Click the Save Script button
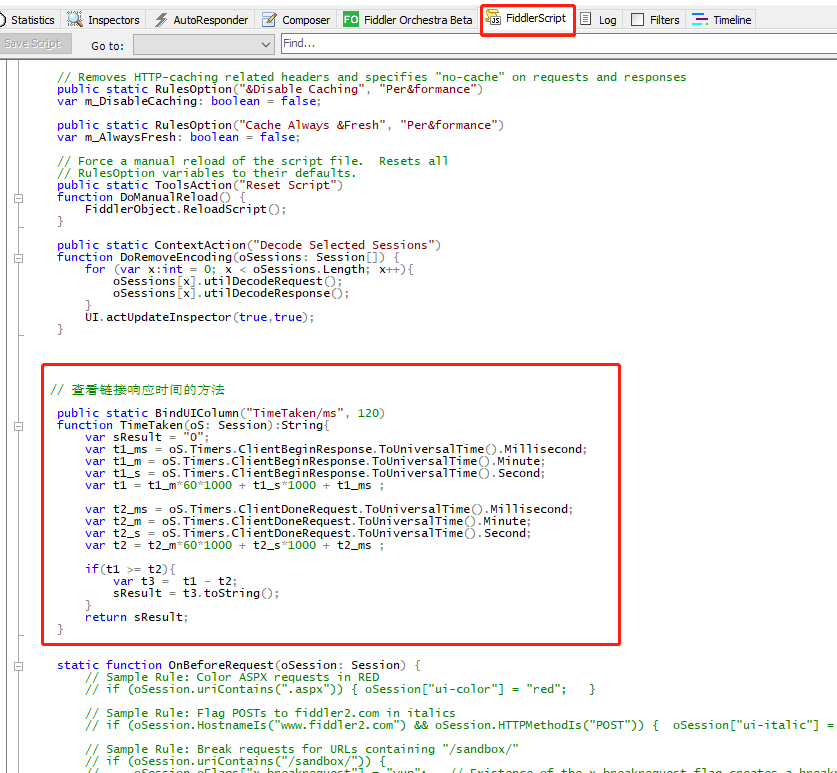The height and width of the screenshot is (773, 837). pyautogui.click(x=36, y=43)
